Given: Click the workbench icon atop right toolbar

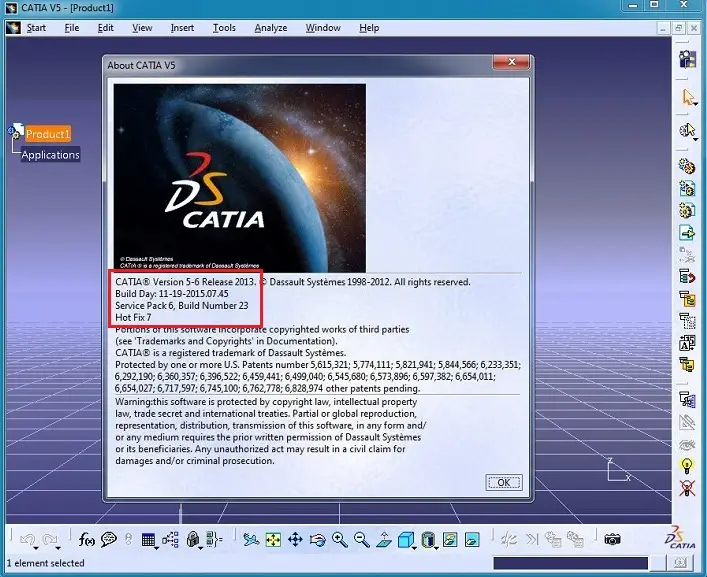Looking at the screenshot, I should 687,59.
